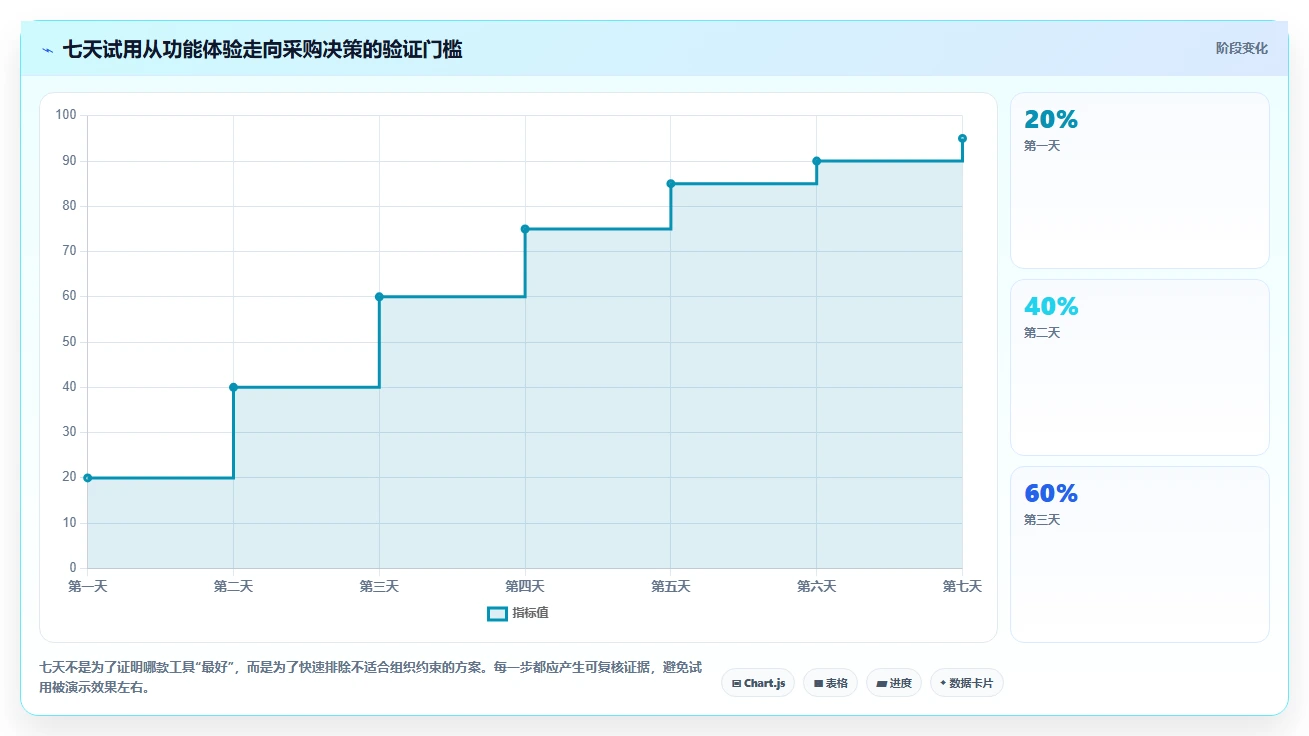Select the 进度 tag

point(894,683)
